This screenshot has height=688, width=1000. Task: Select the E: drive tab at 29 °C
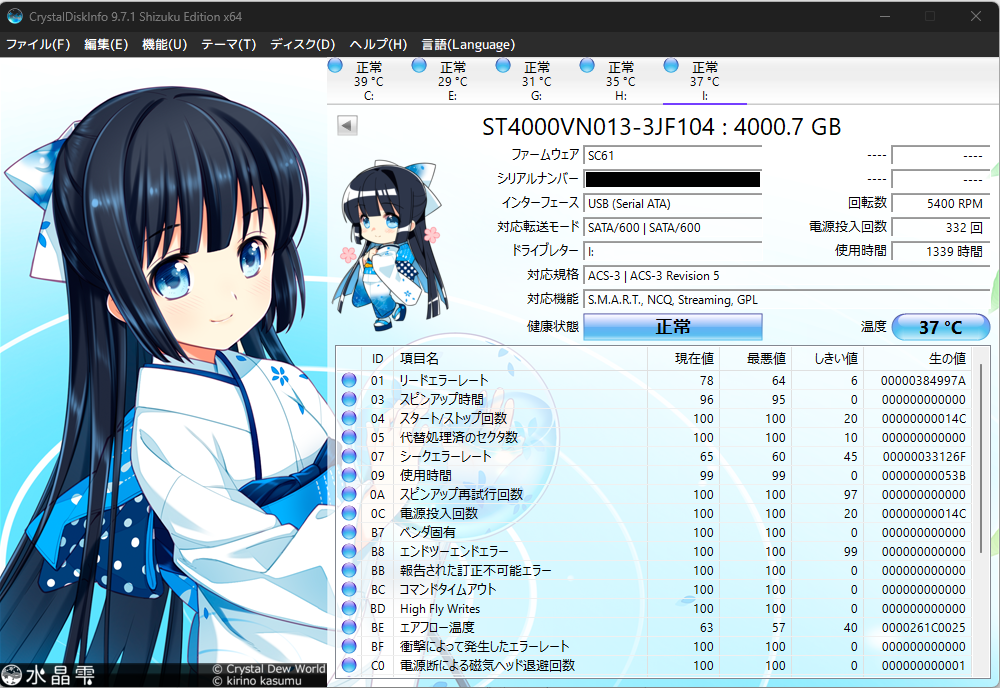pos(452,80)
